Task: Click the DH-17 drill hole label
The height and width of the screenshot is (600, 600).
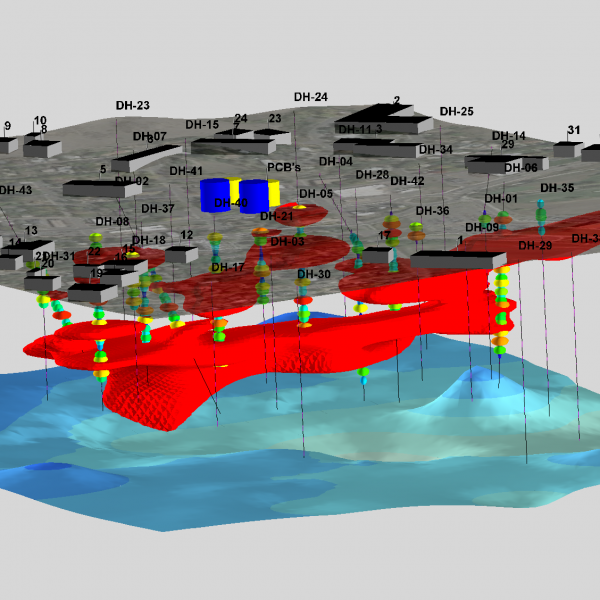Action: click(227, 267)
